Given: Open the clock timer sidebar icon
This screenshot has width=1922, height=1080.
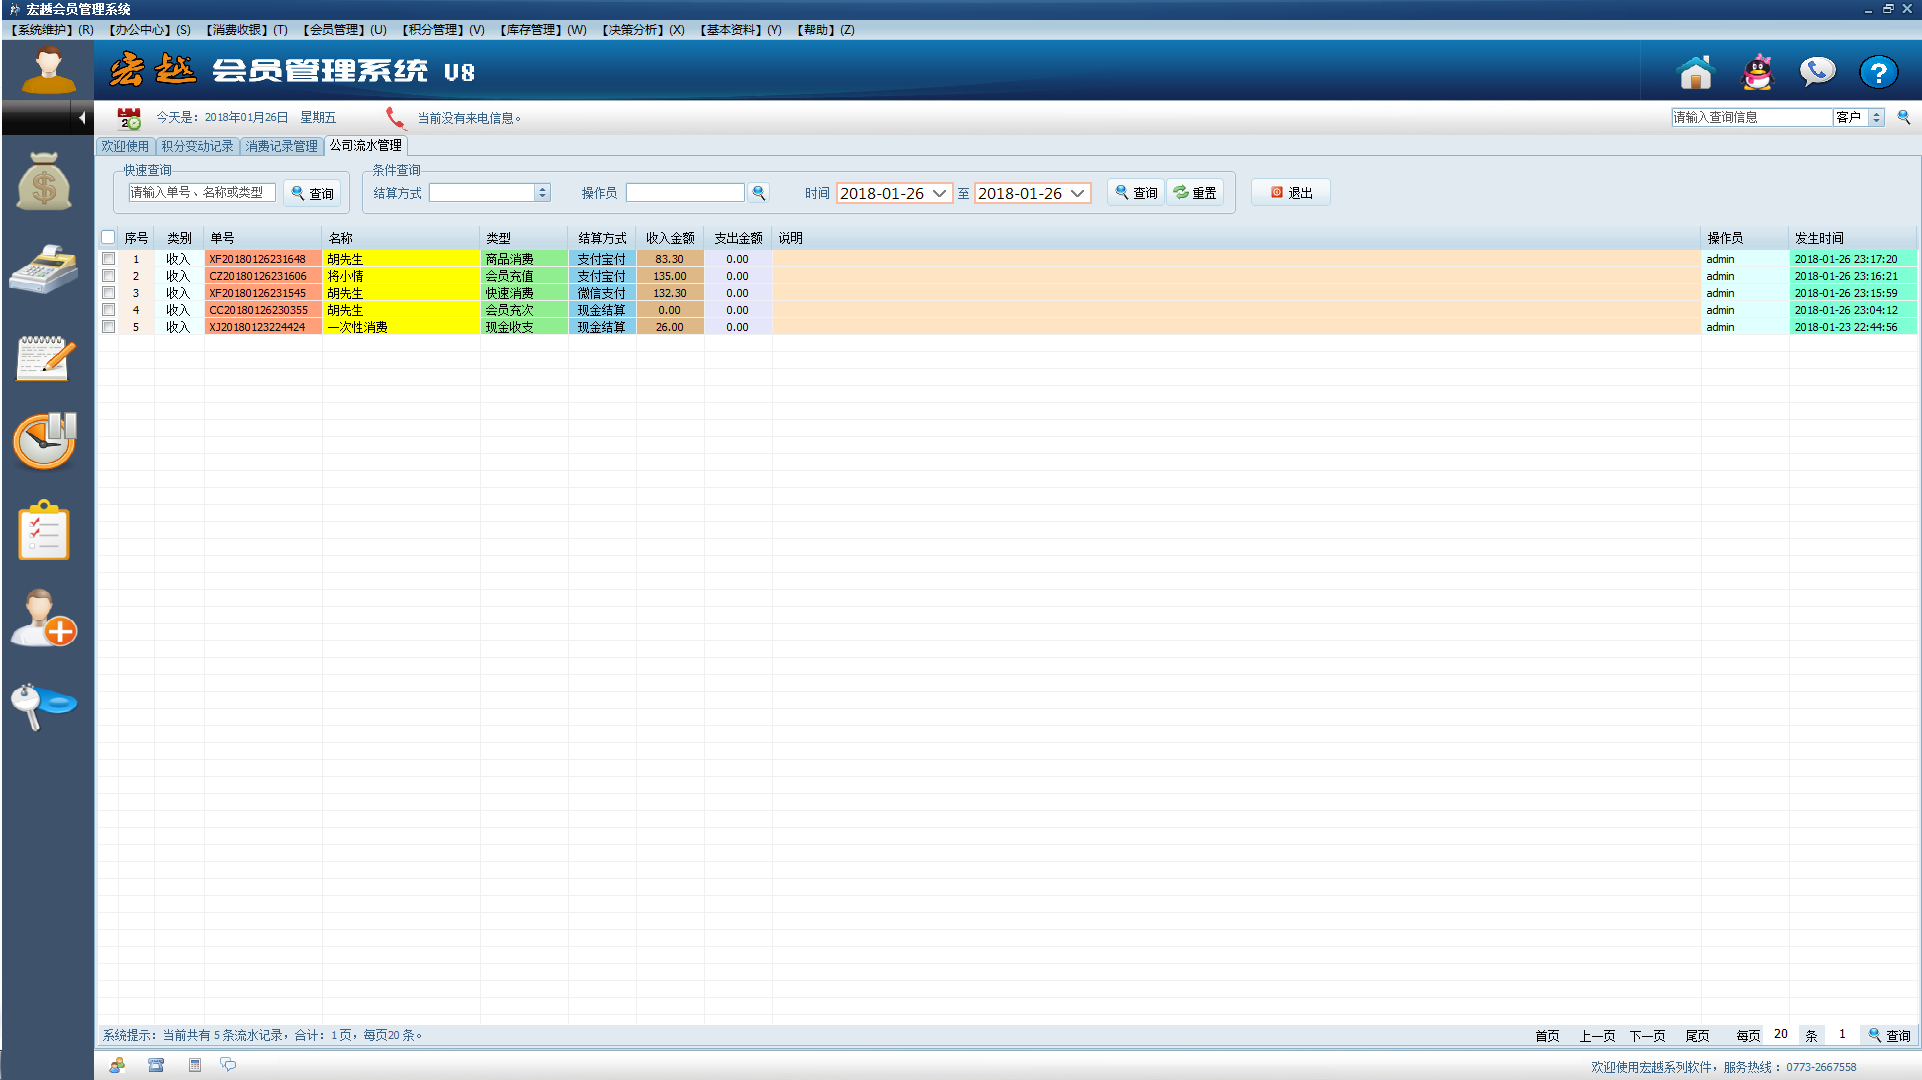Looking at the screenshot, I should coord(44,441).
